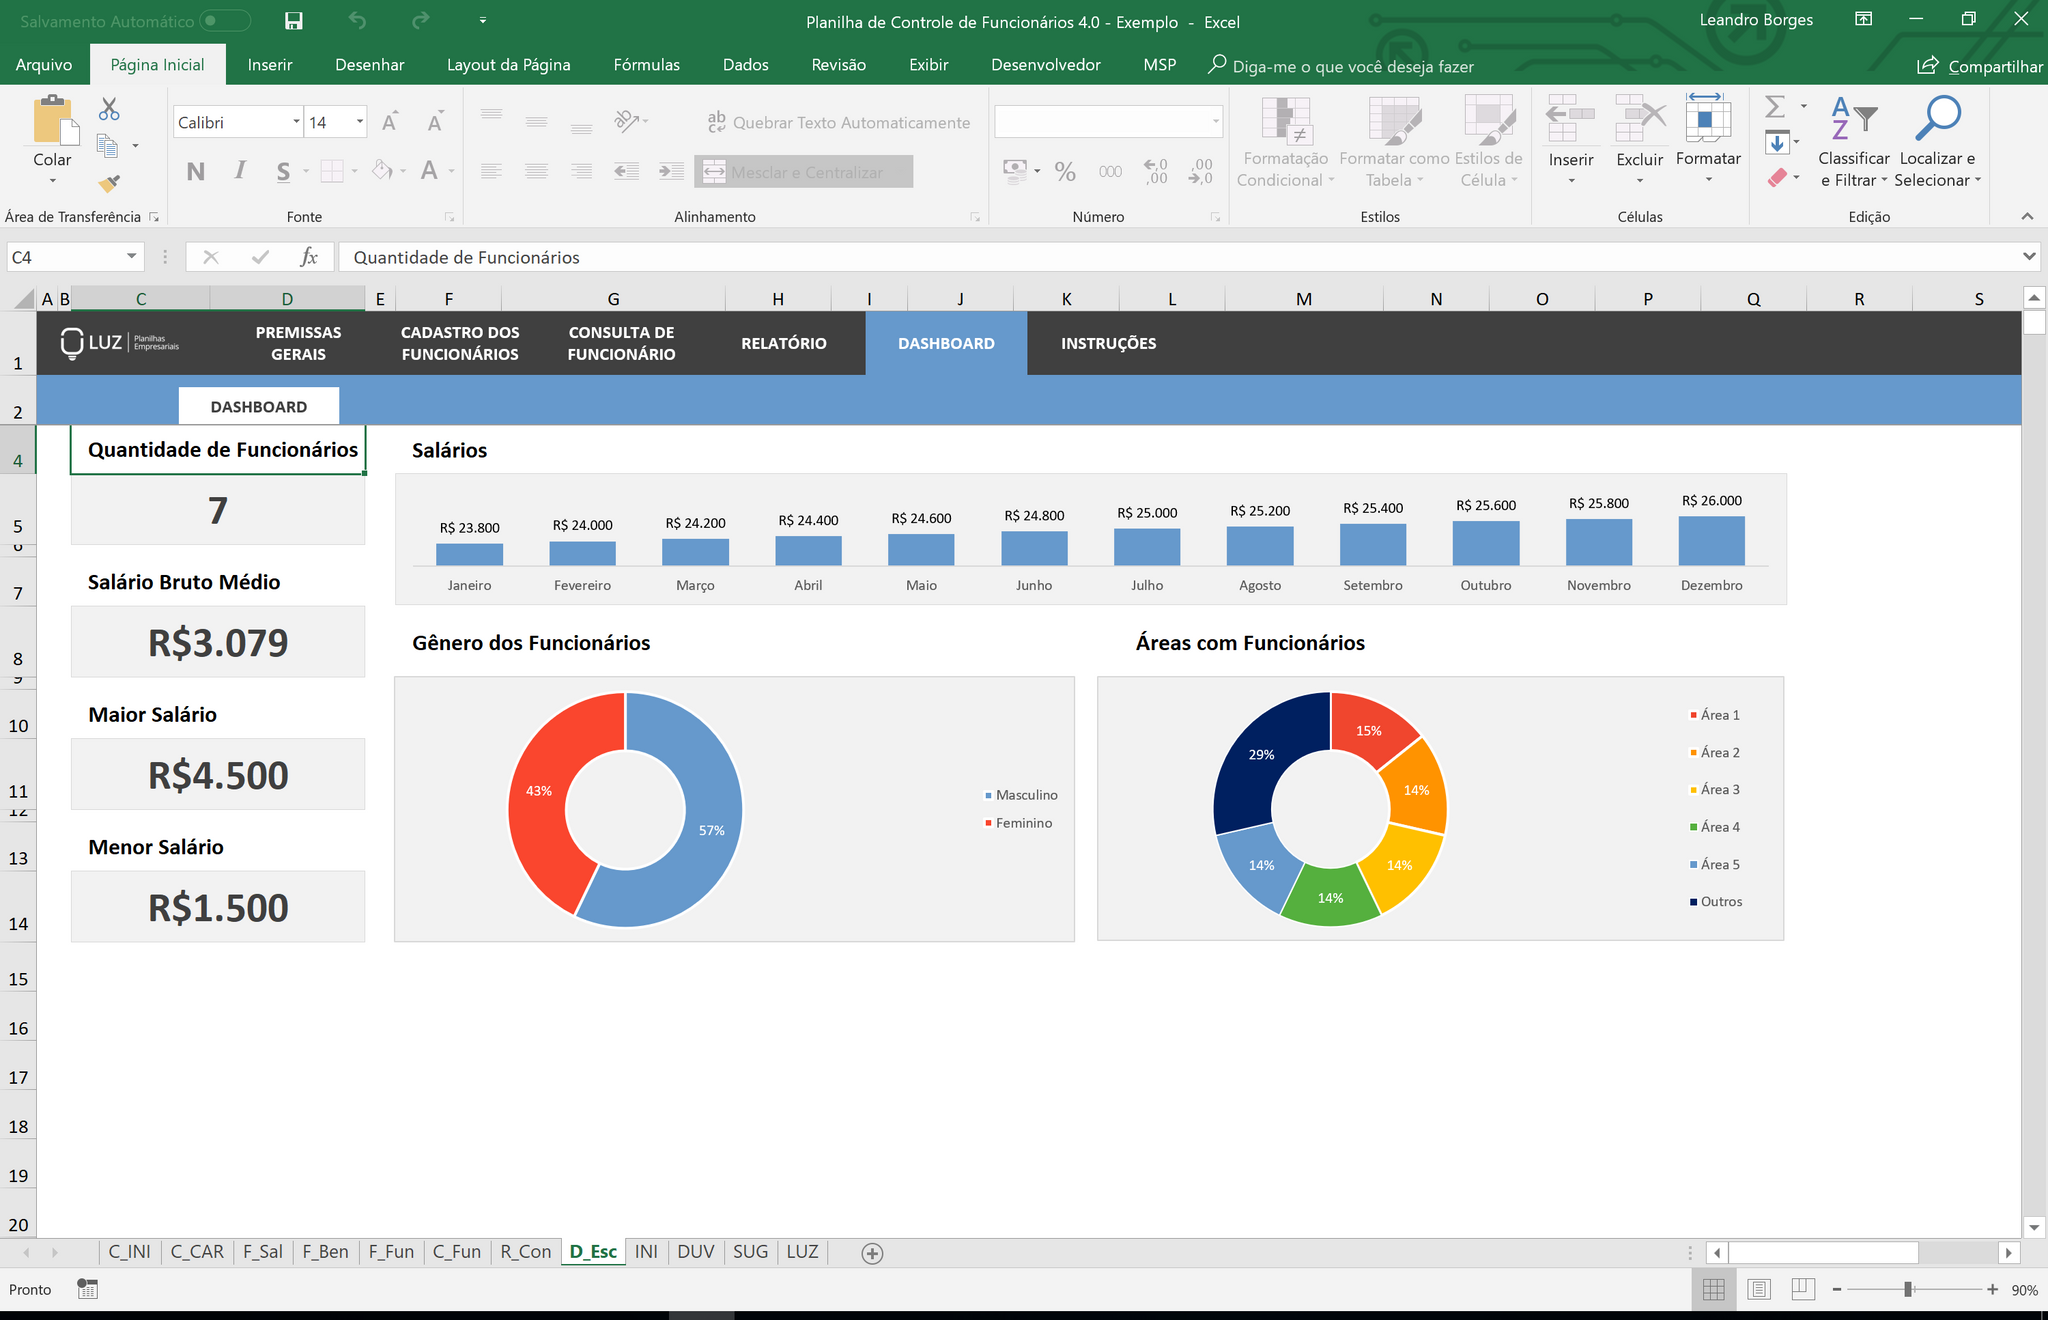
Task: Click the AutoSum sigma icon
Action: pyautogui.click(x=1775, y=107)
